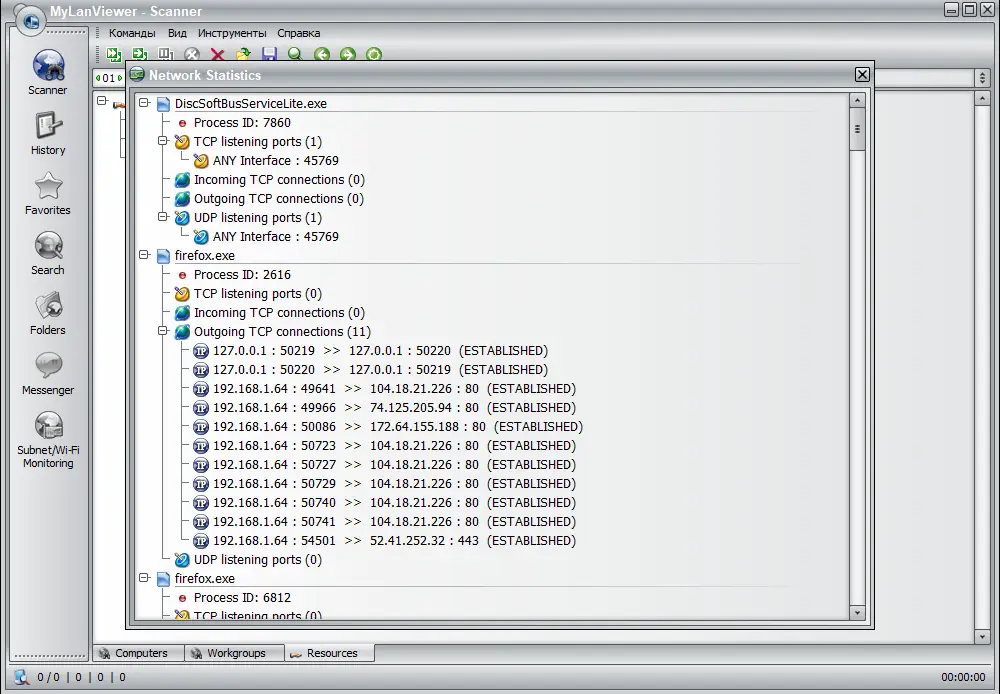Click the status bar magnifier icon

click(x=21, y=677)
